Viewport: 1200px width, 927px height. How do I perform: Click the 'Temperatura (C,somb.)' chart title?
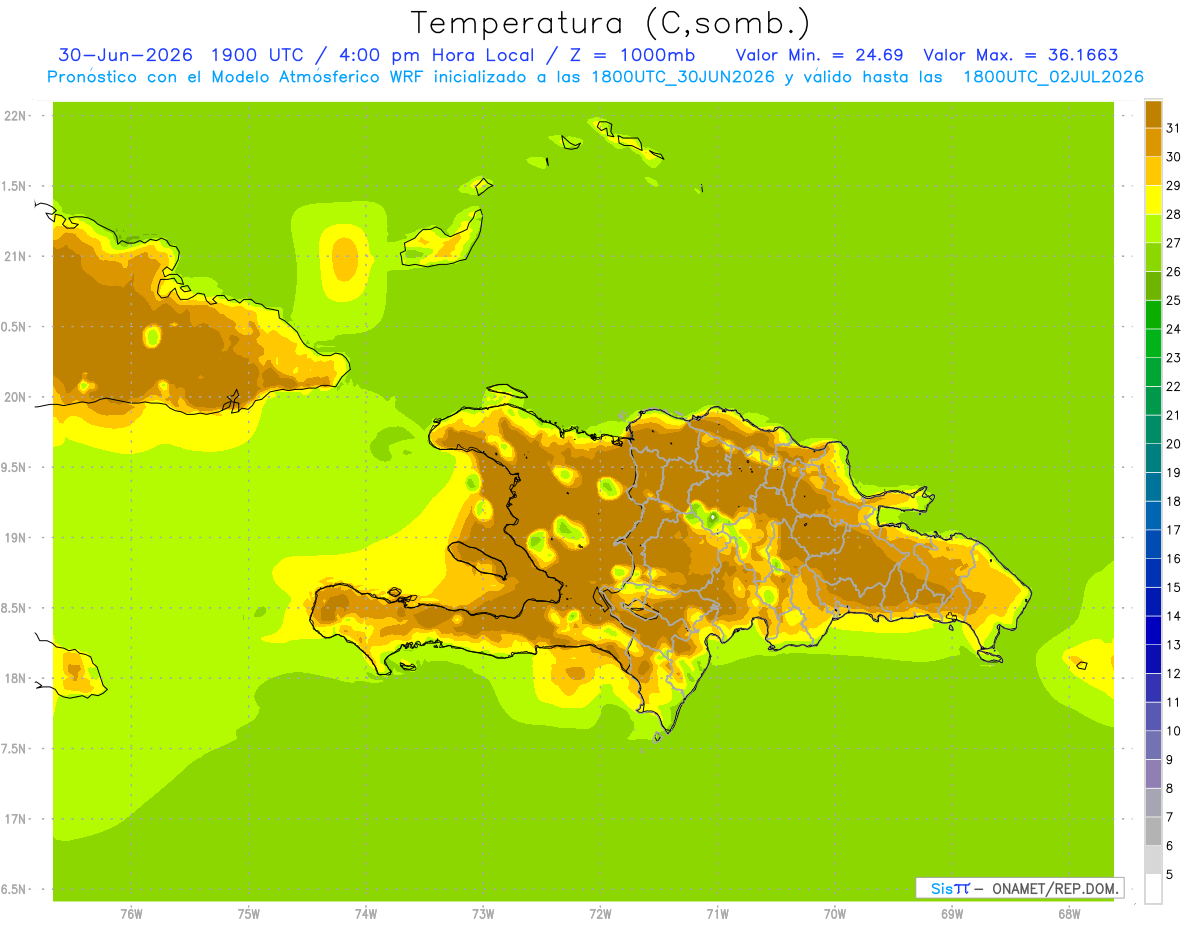click(611, 22)
